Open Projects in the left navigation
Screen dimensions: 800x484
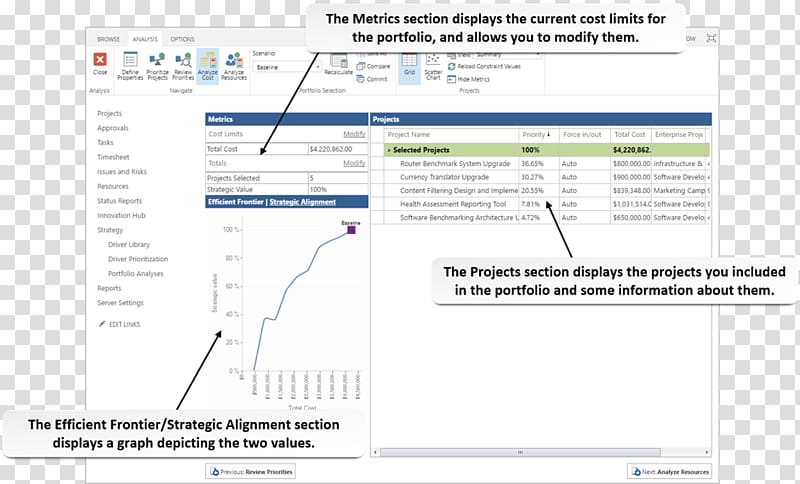(x=109, y=113)
